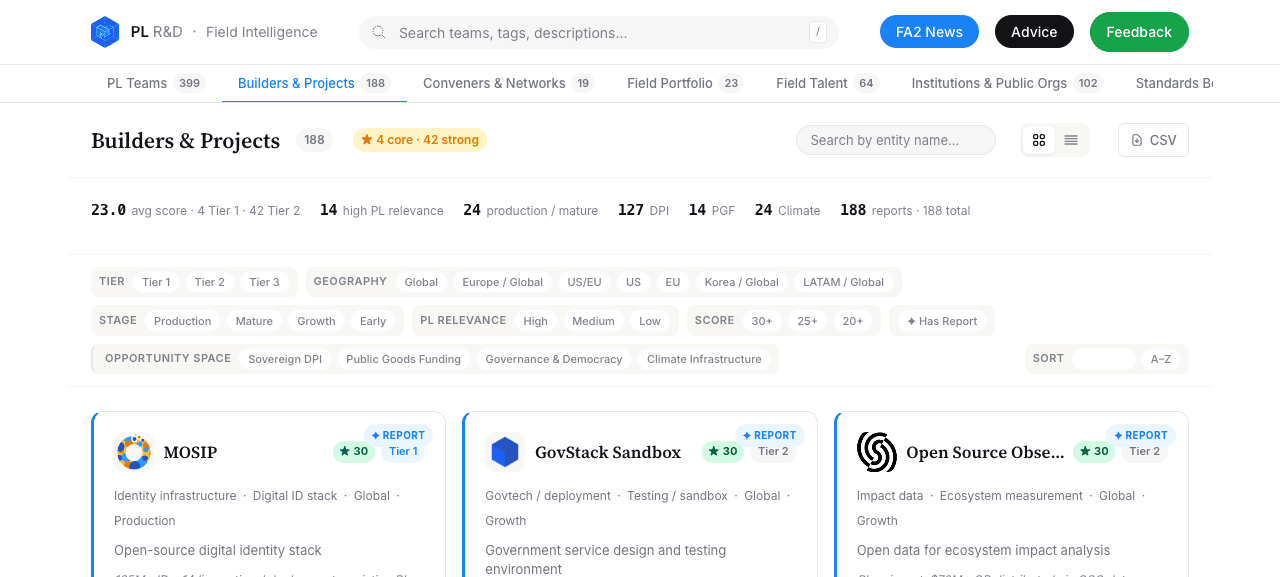The height and width of the screenshot is (577, 1280).
Task: Click '14 high PL relevance' summary stat
Action: (381, 210)
